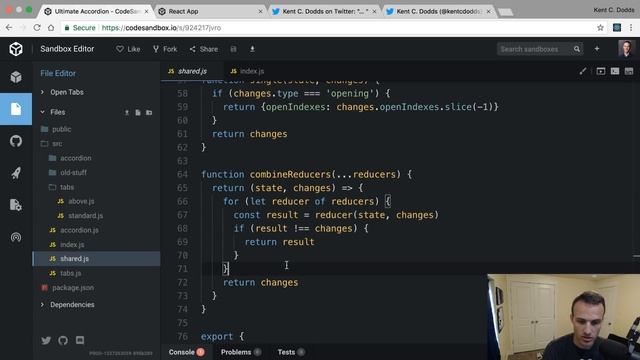Select shared.js in the file tree
The image size is (640, 360).
pos(96,259)
